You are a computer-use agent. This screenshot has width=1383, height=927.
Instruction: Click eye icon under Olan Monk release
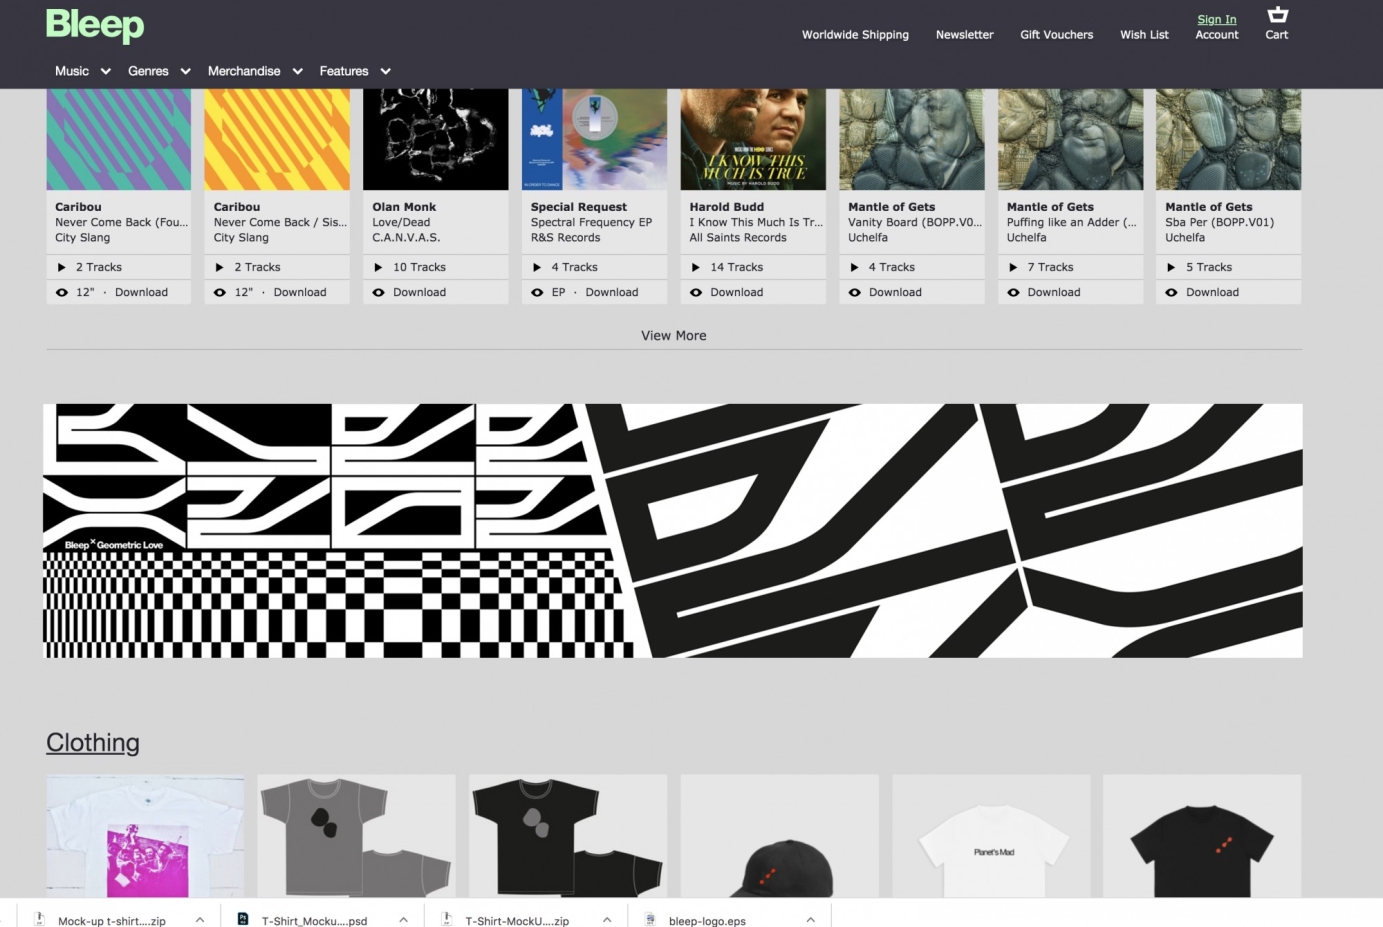(378, 292)
